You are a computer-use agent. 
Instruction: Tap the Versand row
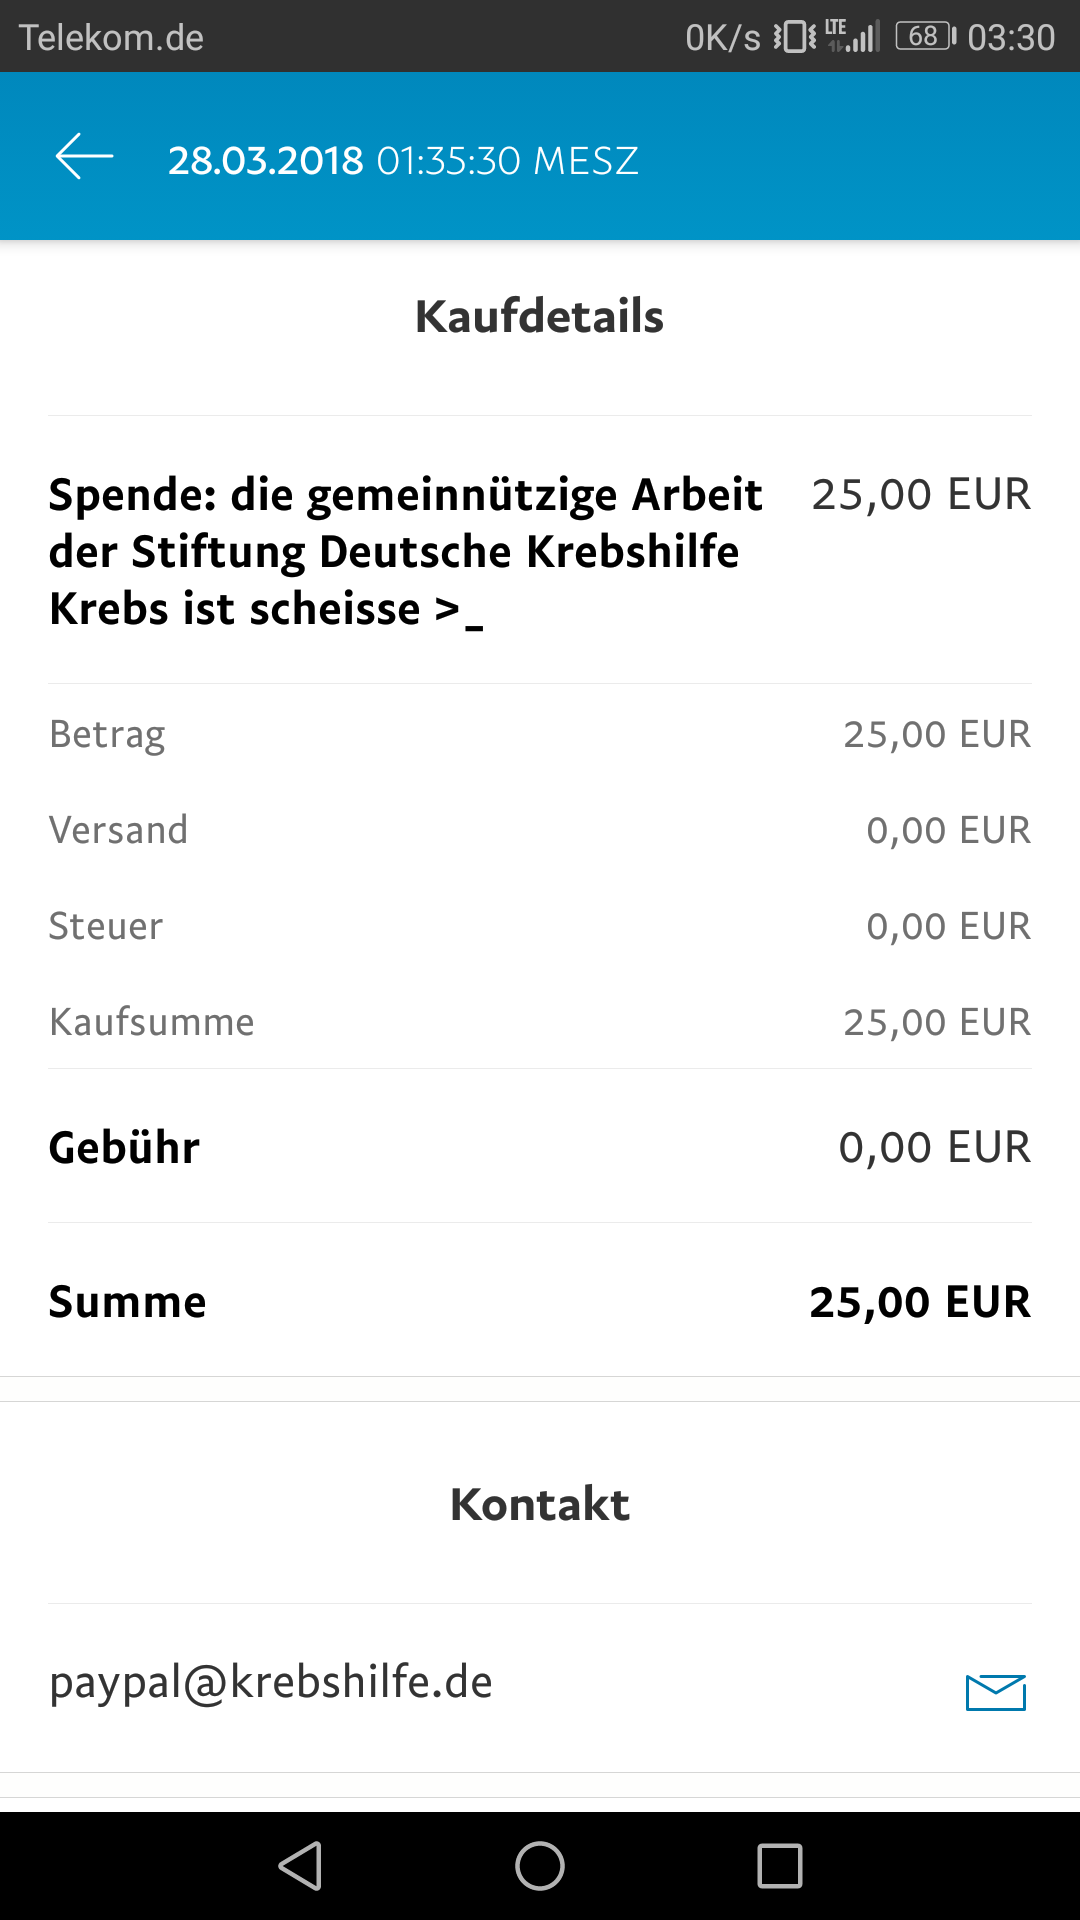(540, 830)
